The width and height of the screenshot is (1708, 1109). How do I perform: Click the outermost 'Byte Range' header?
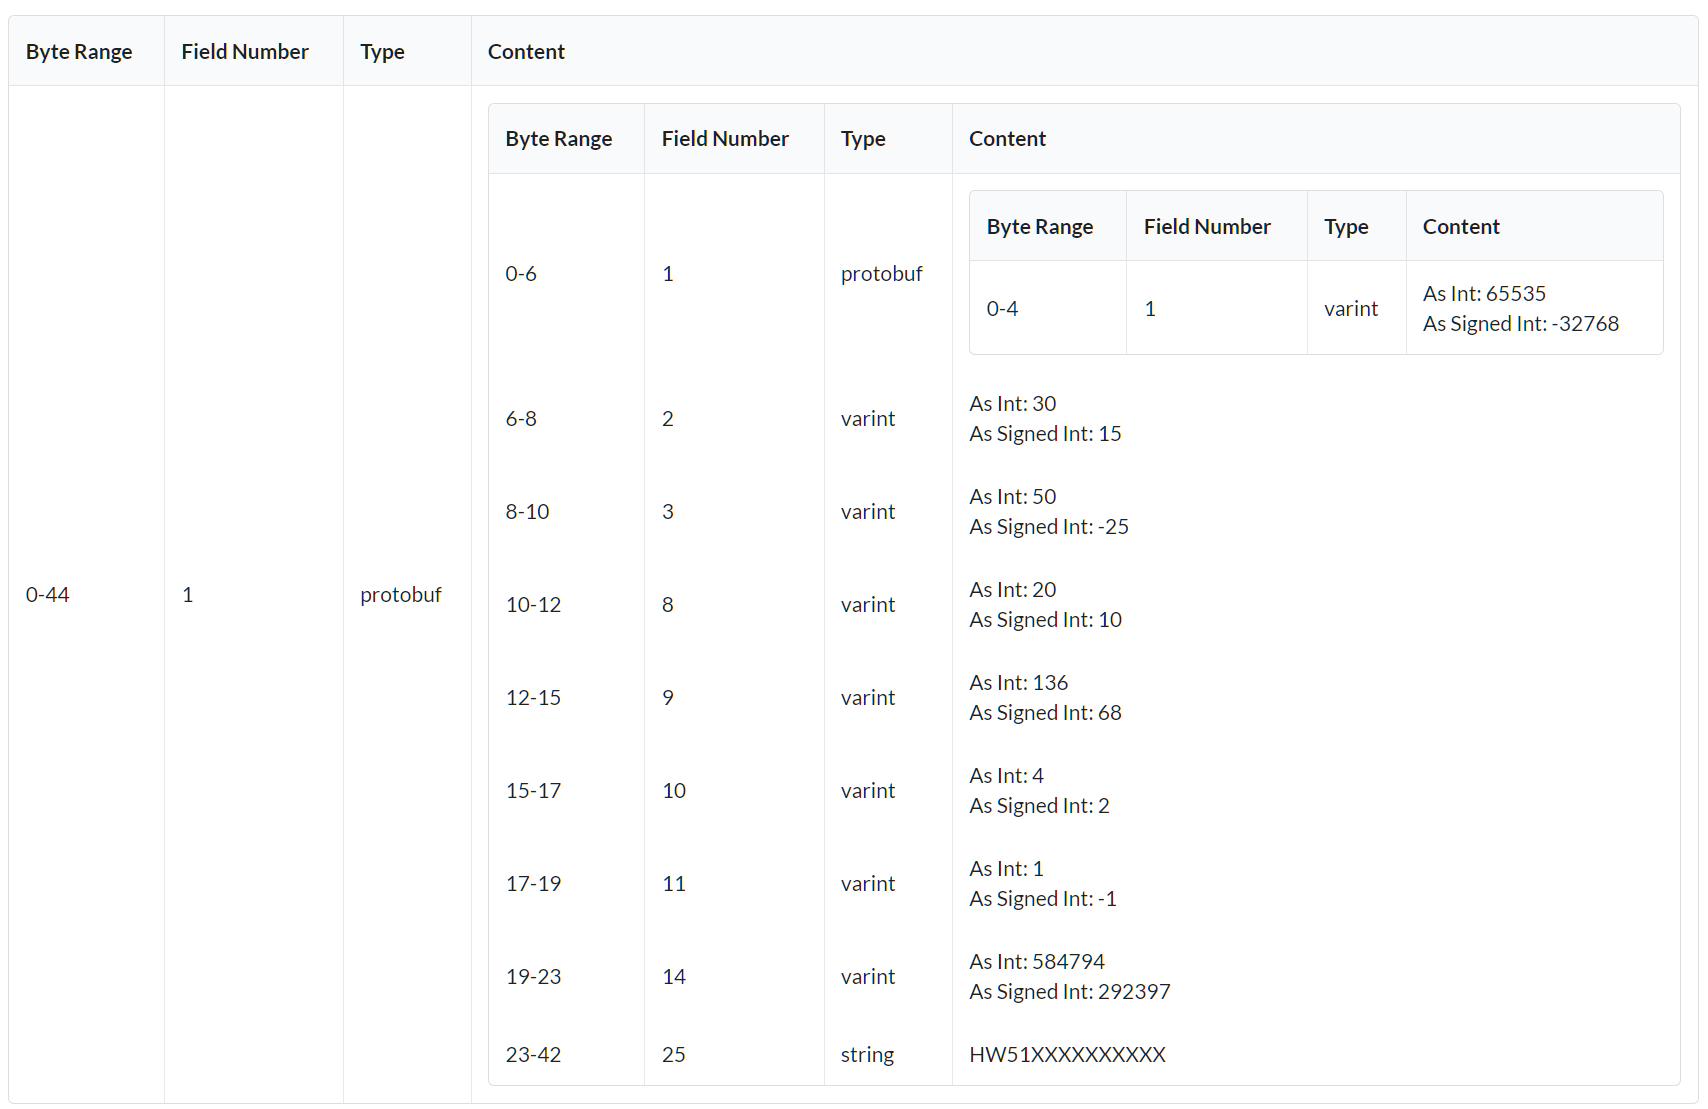click(x=79, y=51)
